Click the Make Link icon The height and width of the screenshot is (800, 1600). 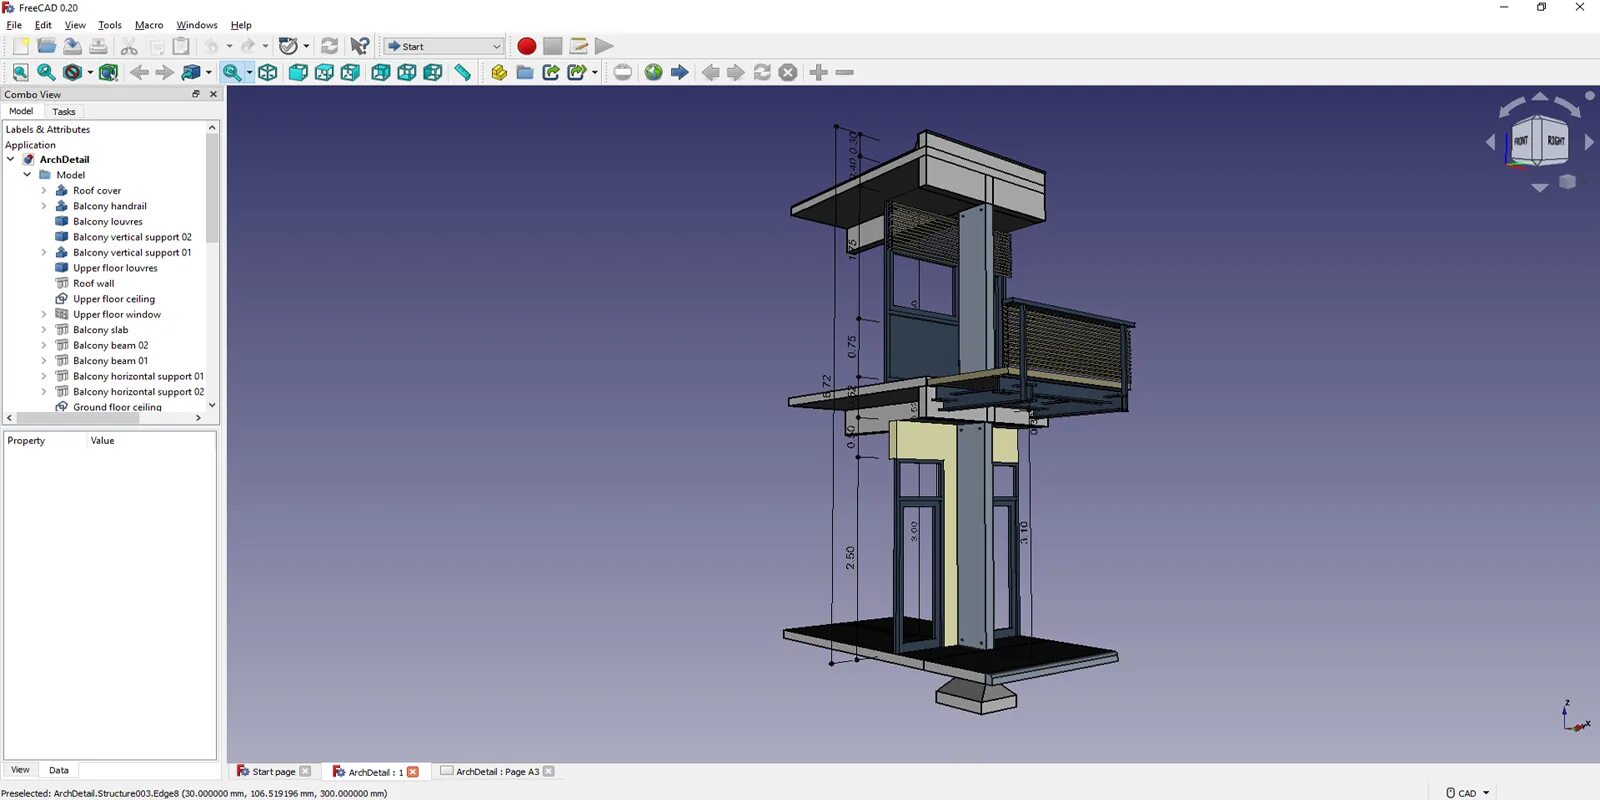(x=551, y=72)
